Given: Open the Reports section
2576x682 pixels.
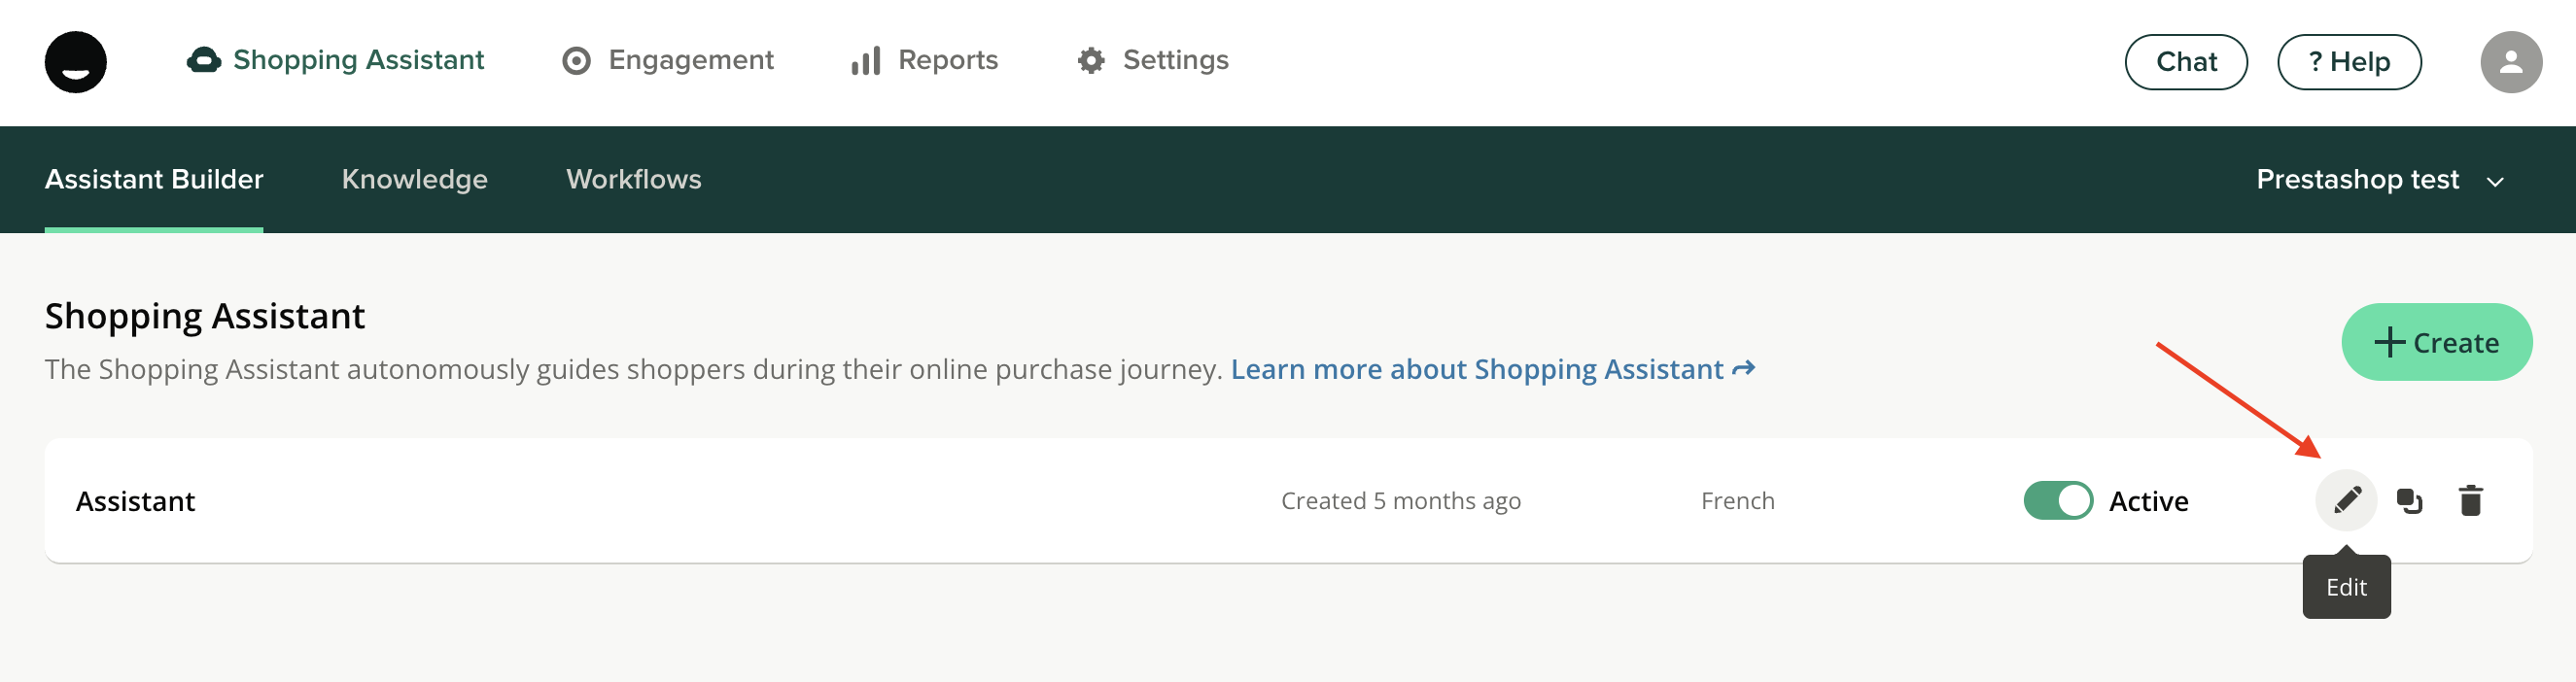Looking at the screenshot, I should tap(925, 60).
